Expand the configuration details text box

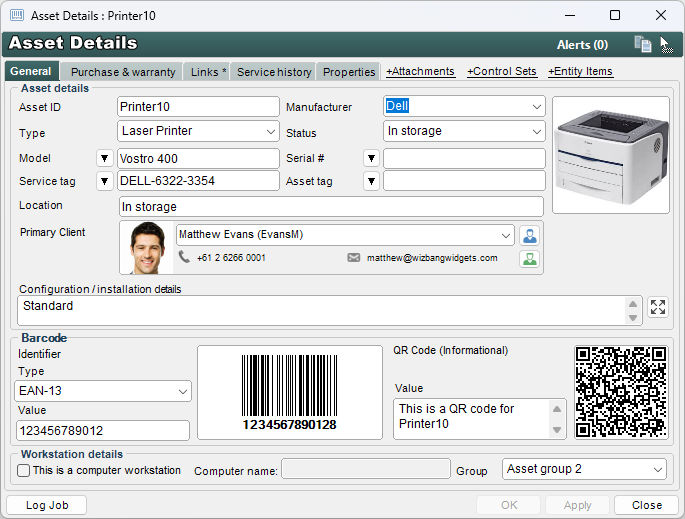click(657, 307)
